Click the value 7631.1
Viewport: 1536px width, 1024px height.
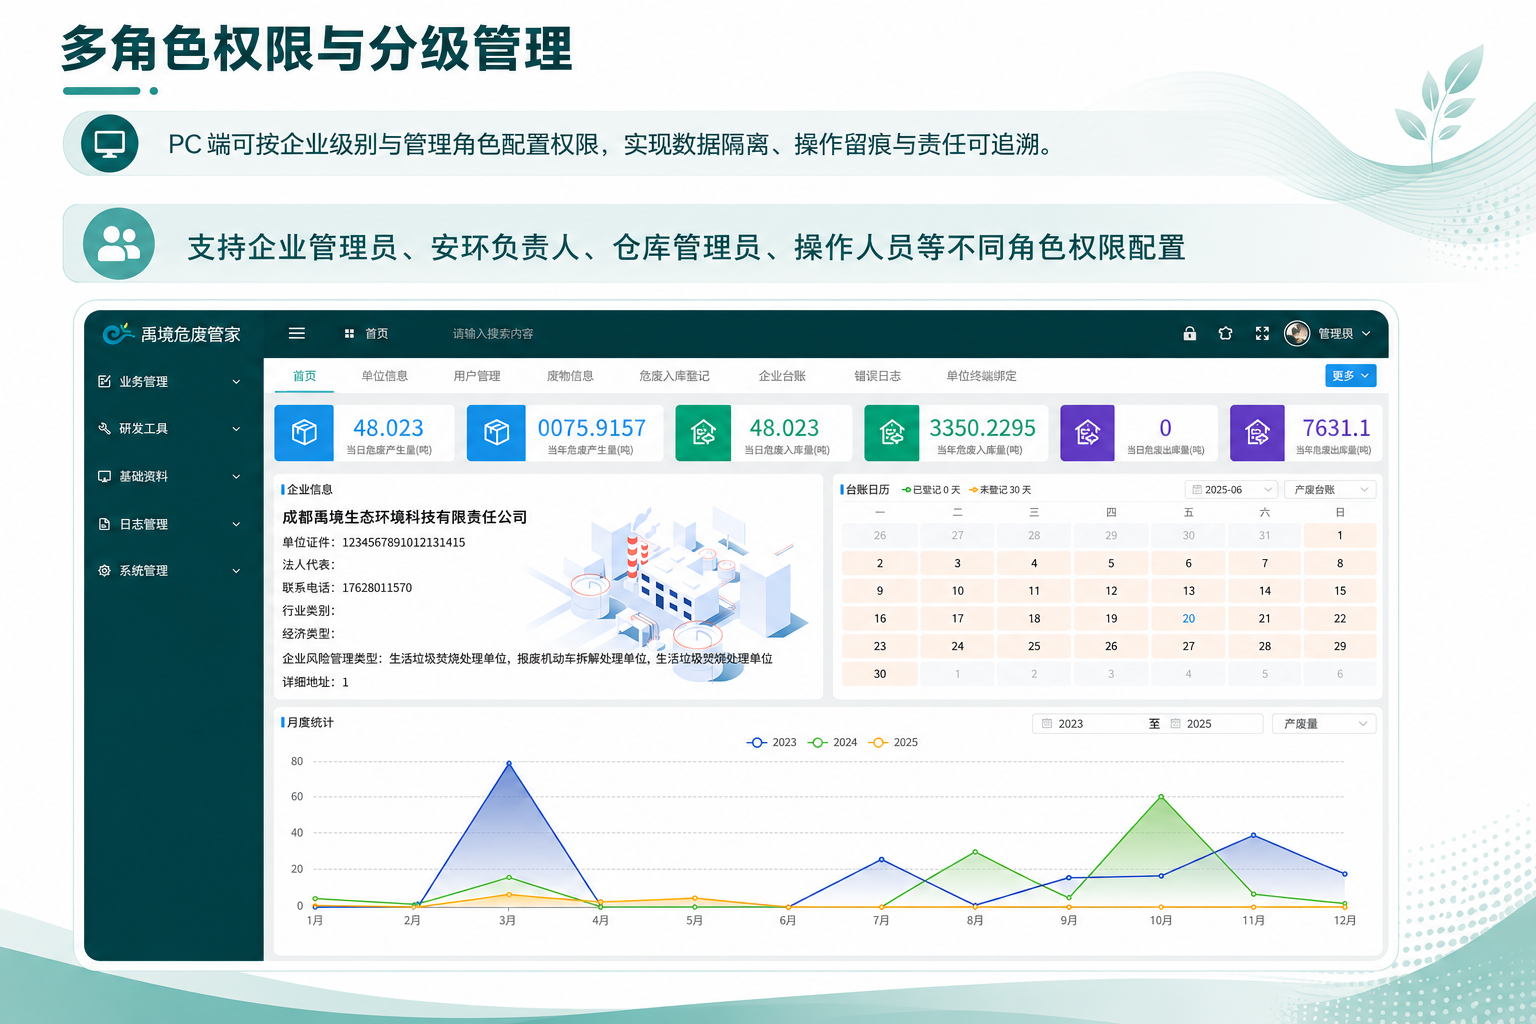(1336, 428)
